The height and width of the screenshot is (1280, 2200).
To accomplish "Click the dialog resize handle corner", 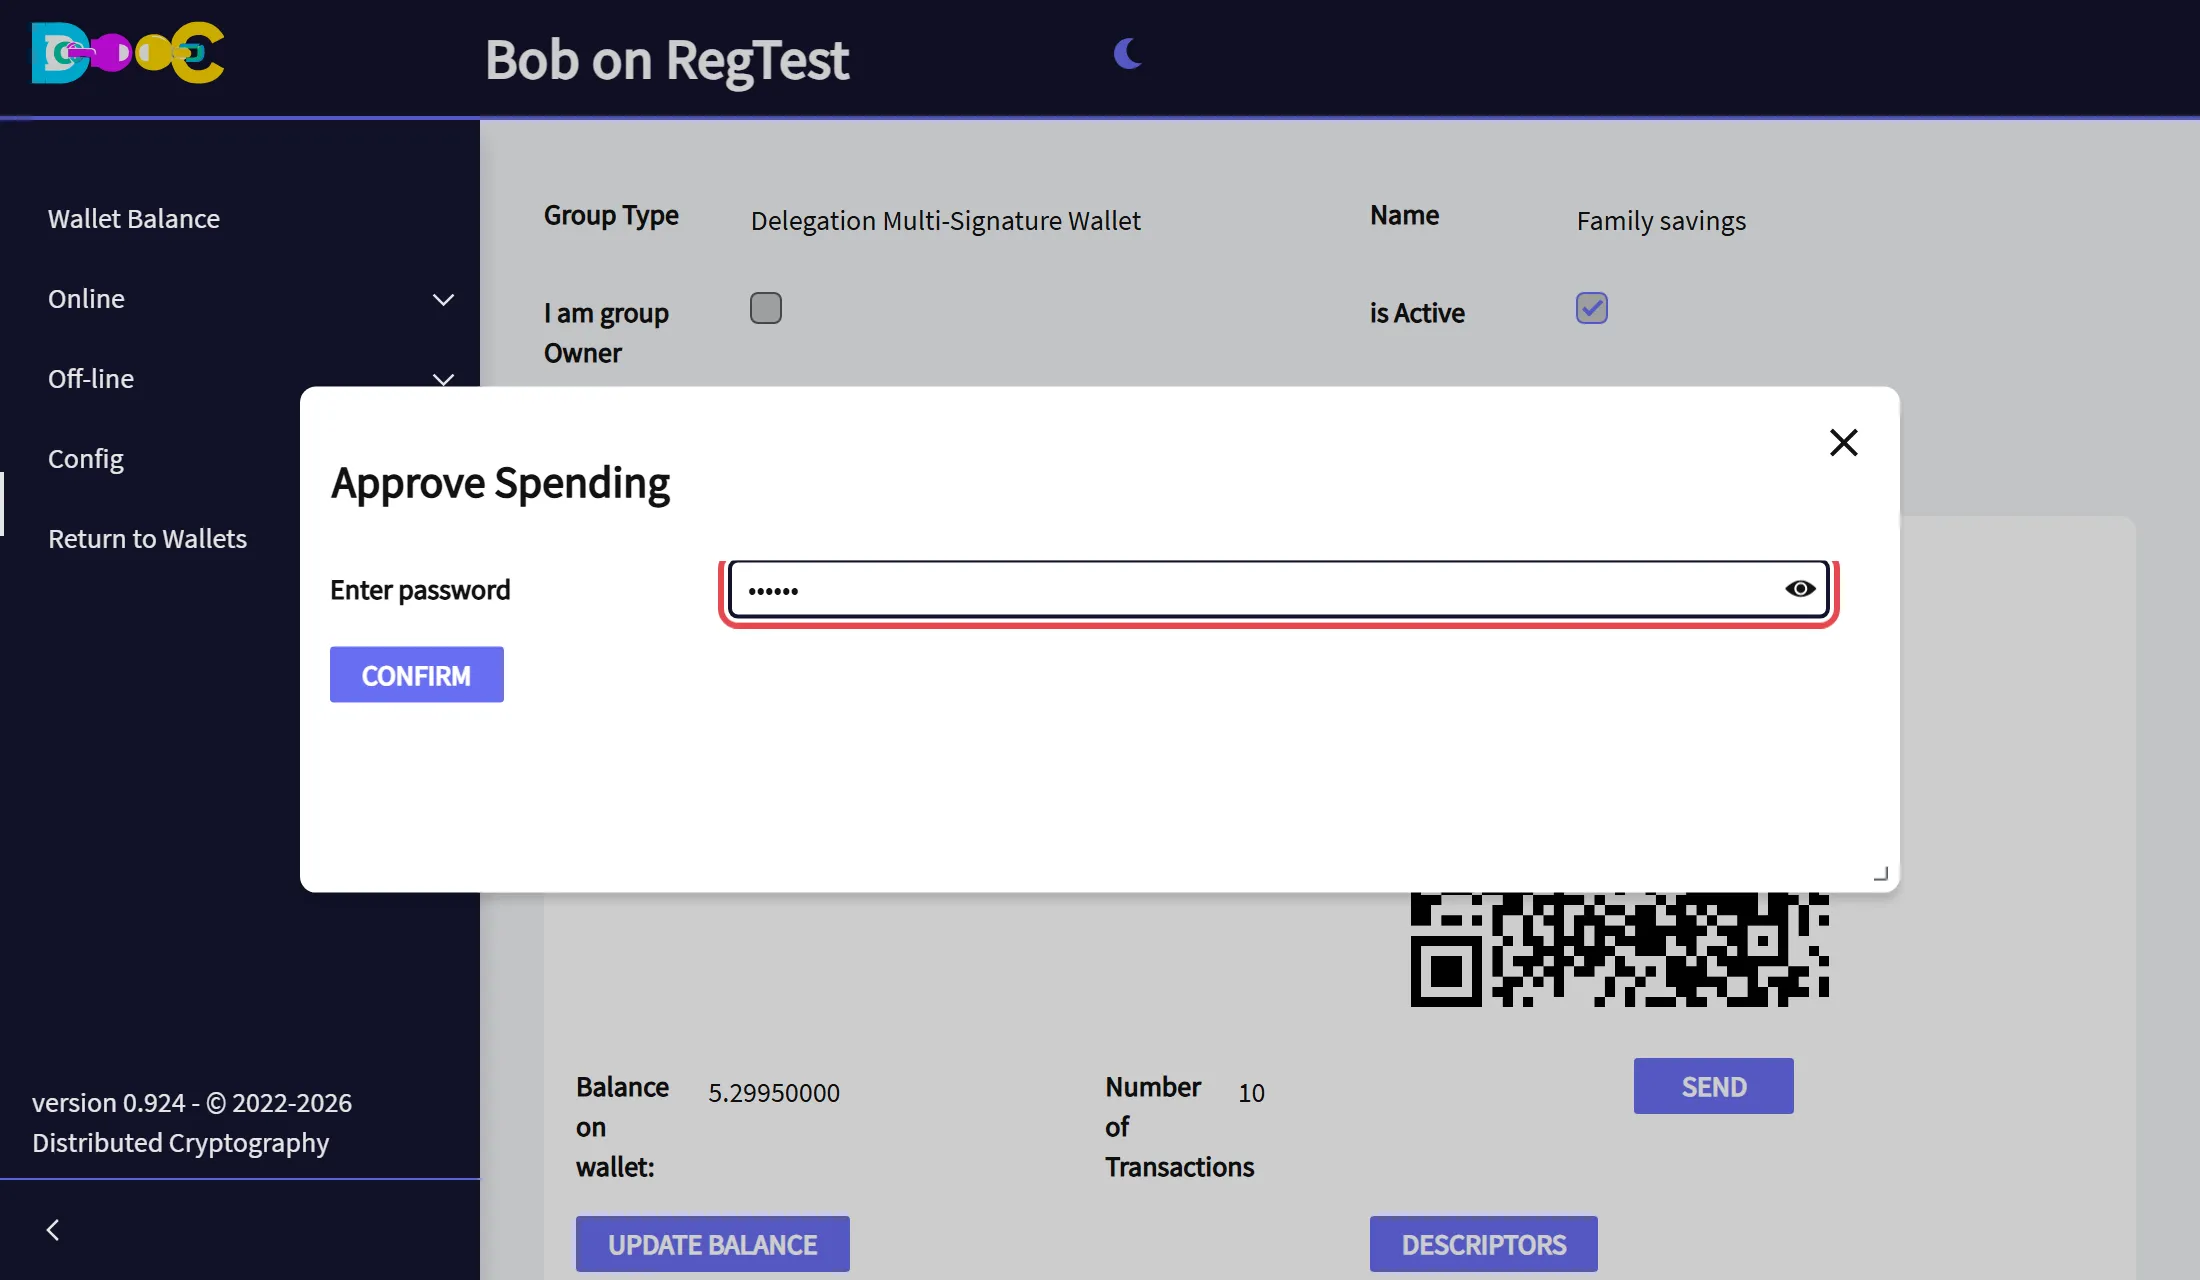I will click(1880, 874).
